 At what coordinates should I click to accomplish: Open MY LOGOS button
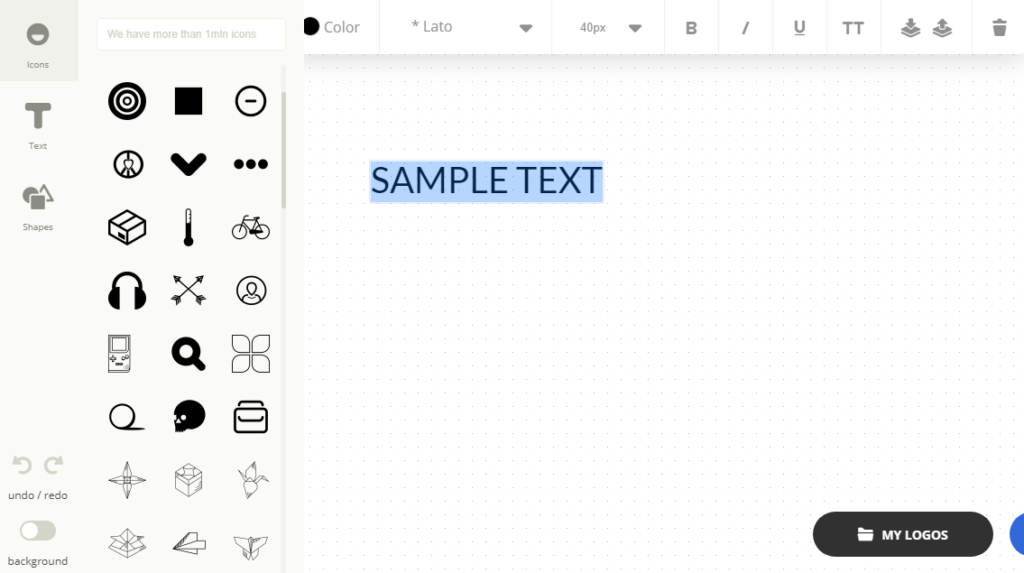tap(903, 534)
